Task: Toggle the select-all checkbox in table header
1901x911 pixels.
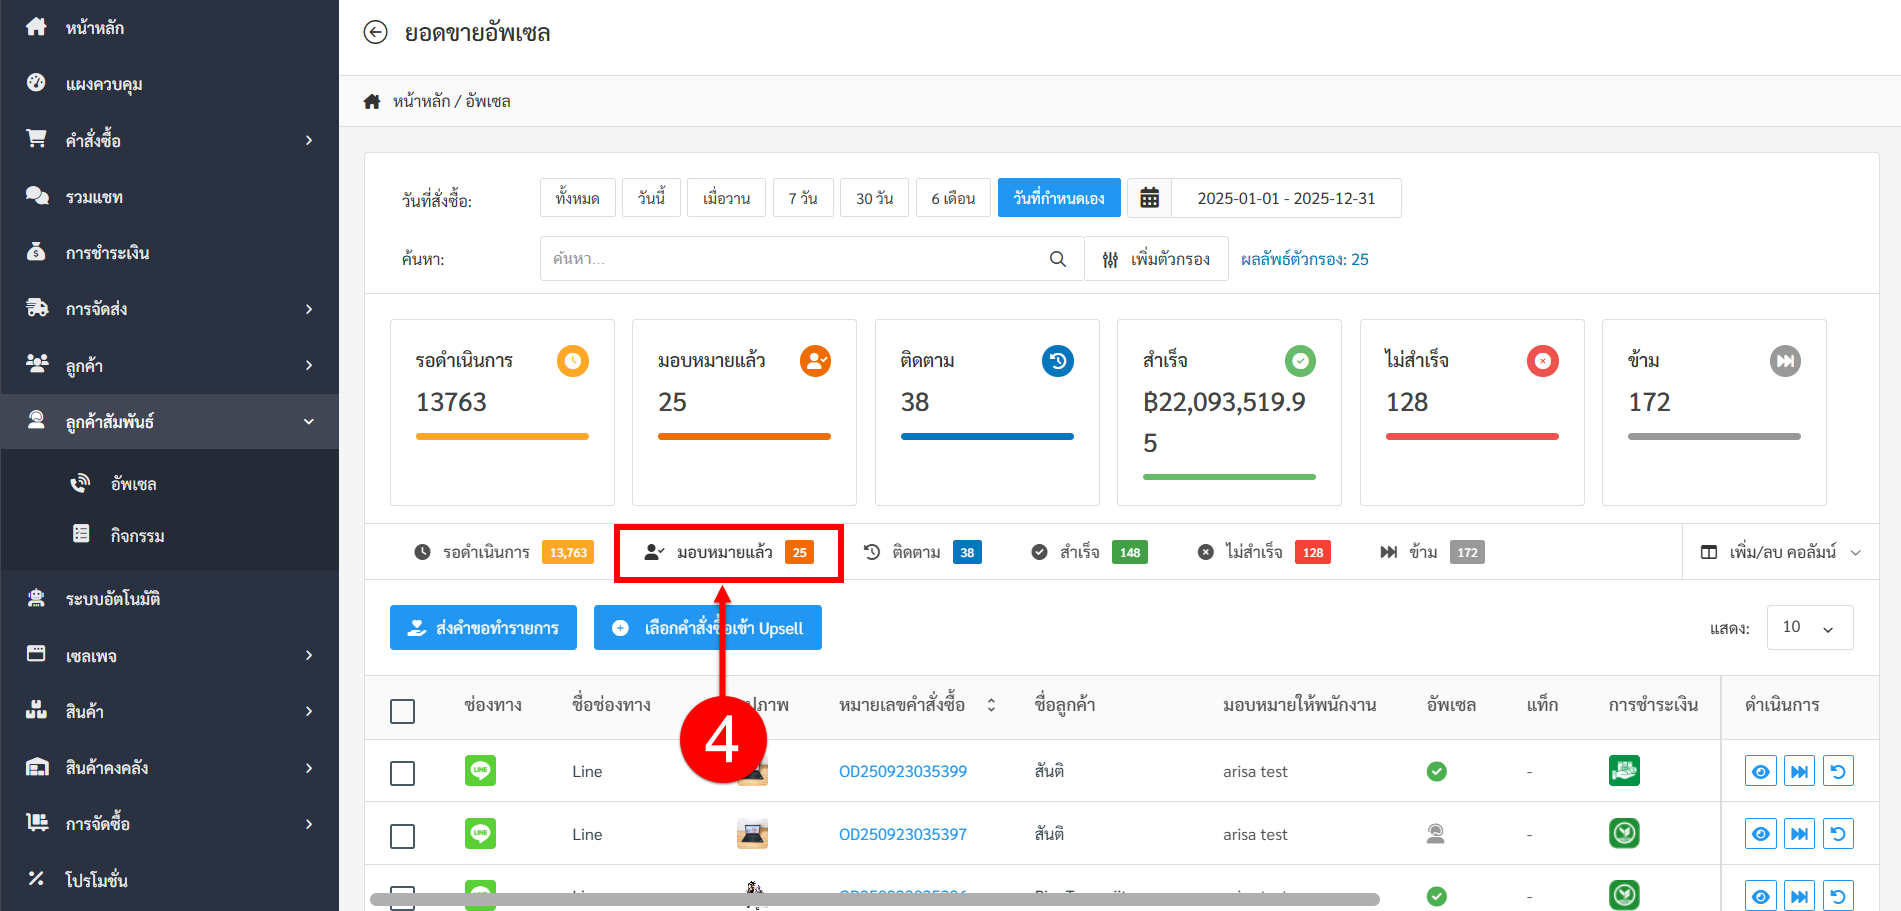Action: [402, 711]
